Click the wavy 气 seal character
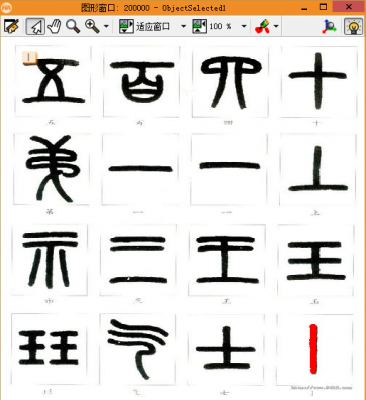Viewport: 366px width, 400px height. pos(138,349)
